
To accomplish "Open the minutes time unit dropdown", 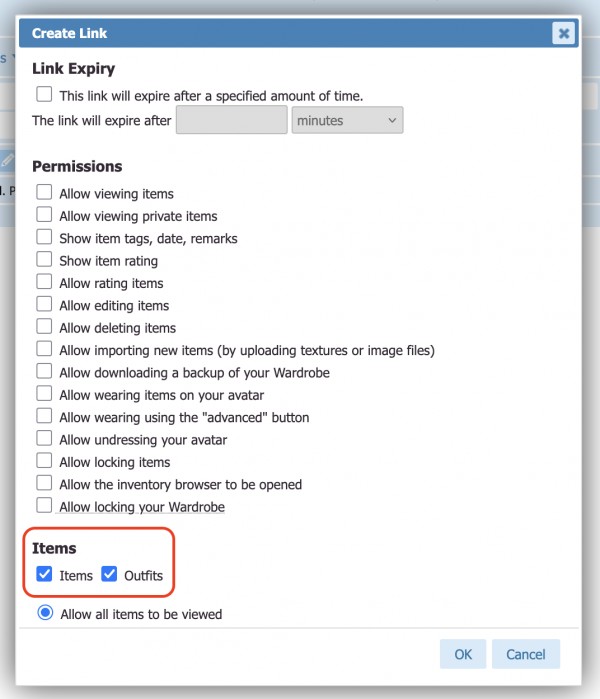I will (347, 121).
